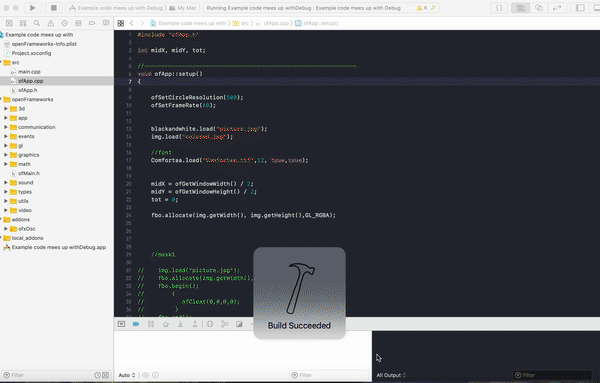This screenshot has height=383, width=600.
Task: Click the Step Out debug button
Action: click(x=195, y=324)
